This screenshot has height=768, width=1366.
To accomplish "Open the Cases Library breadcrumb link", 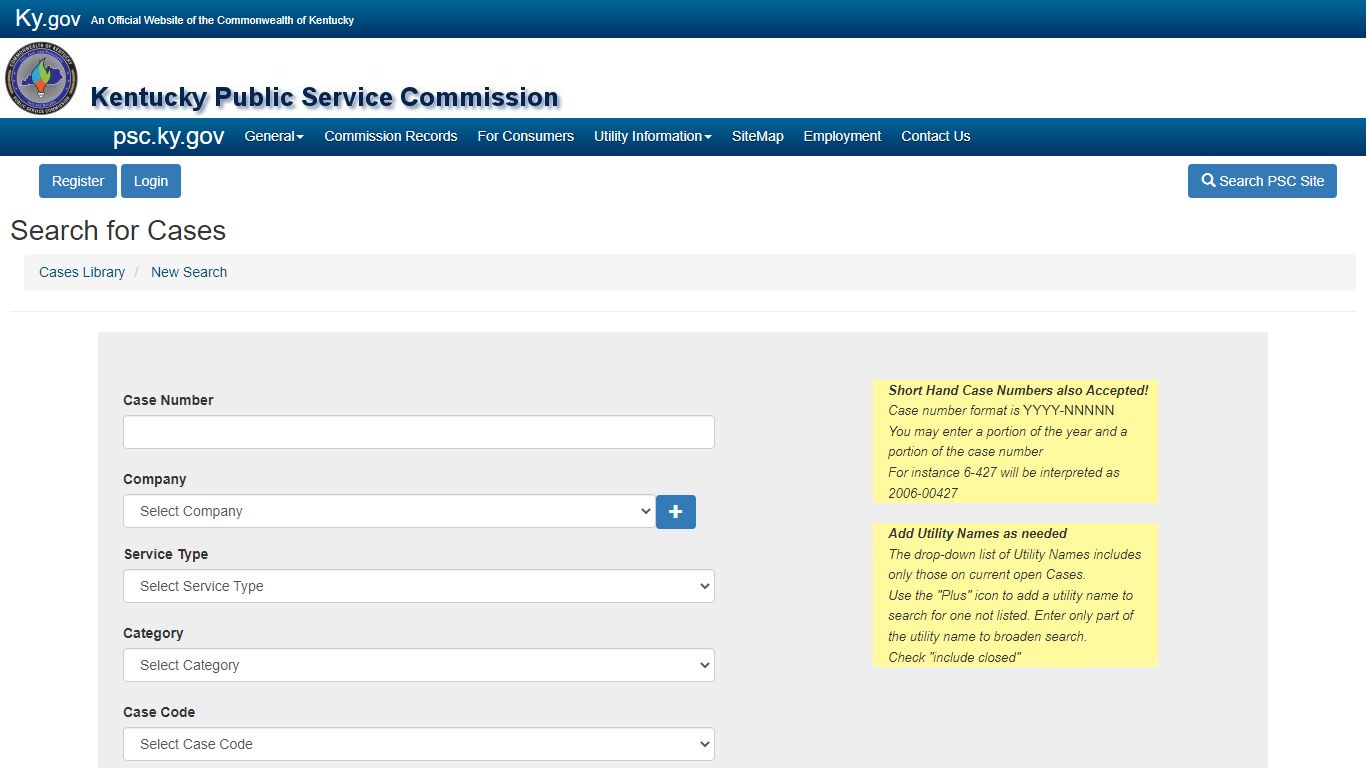I will coord(82,272).
